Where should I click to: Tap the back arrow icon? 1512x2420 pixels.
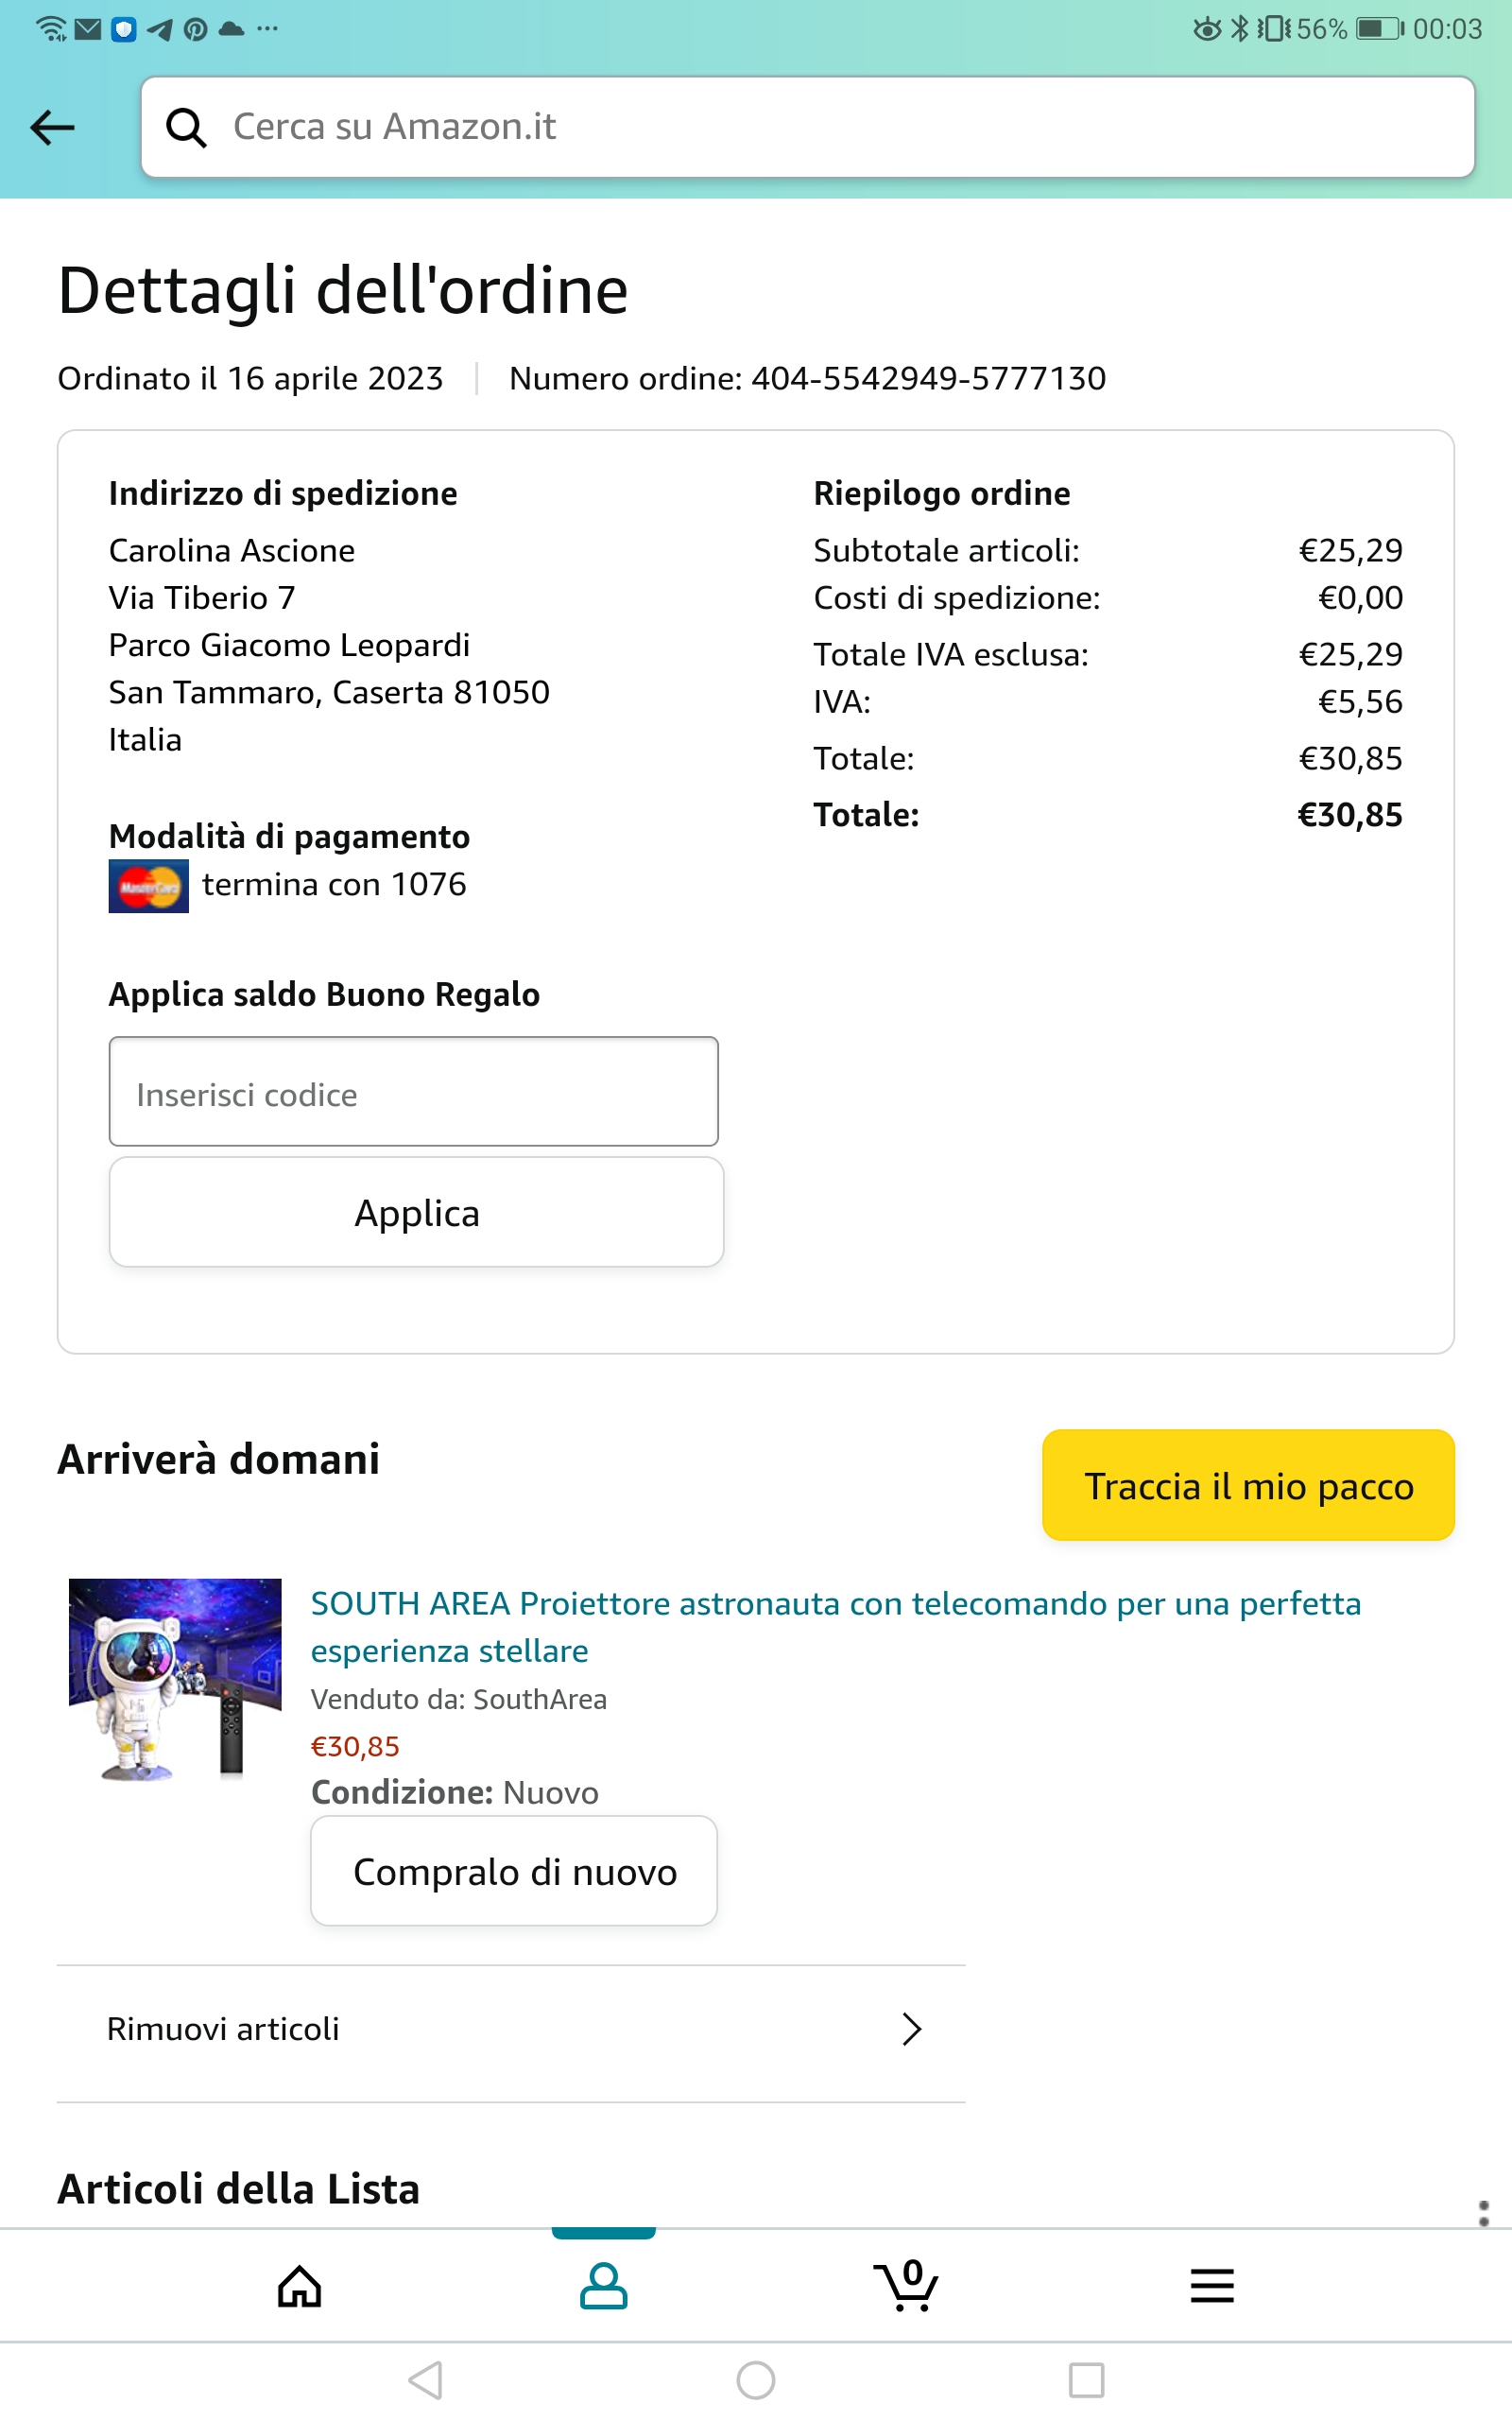tap(53, 128)
